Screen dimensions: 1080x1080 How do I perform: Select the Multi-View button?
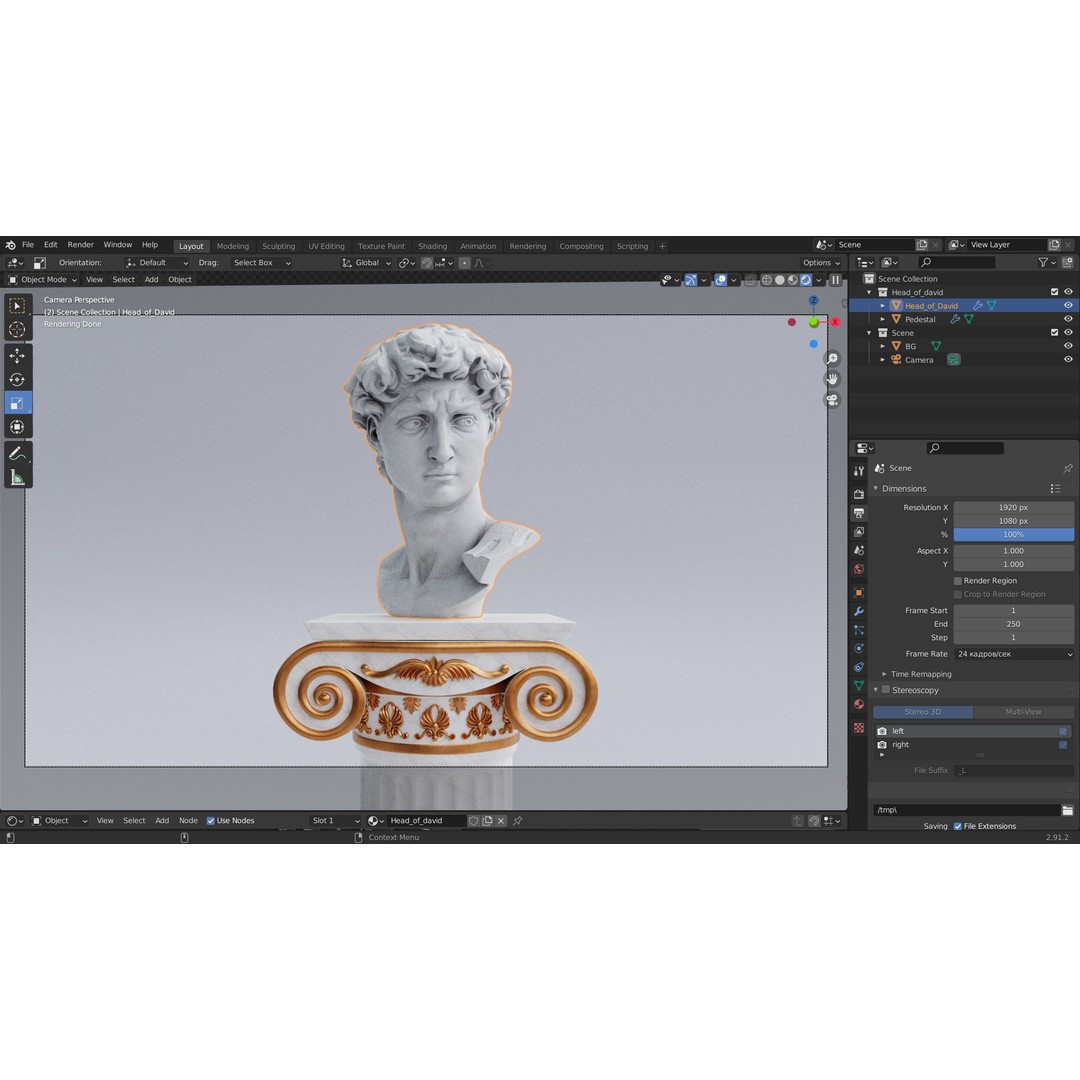(1024, 712)
